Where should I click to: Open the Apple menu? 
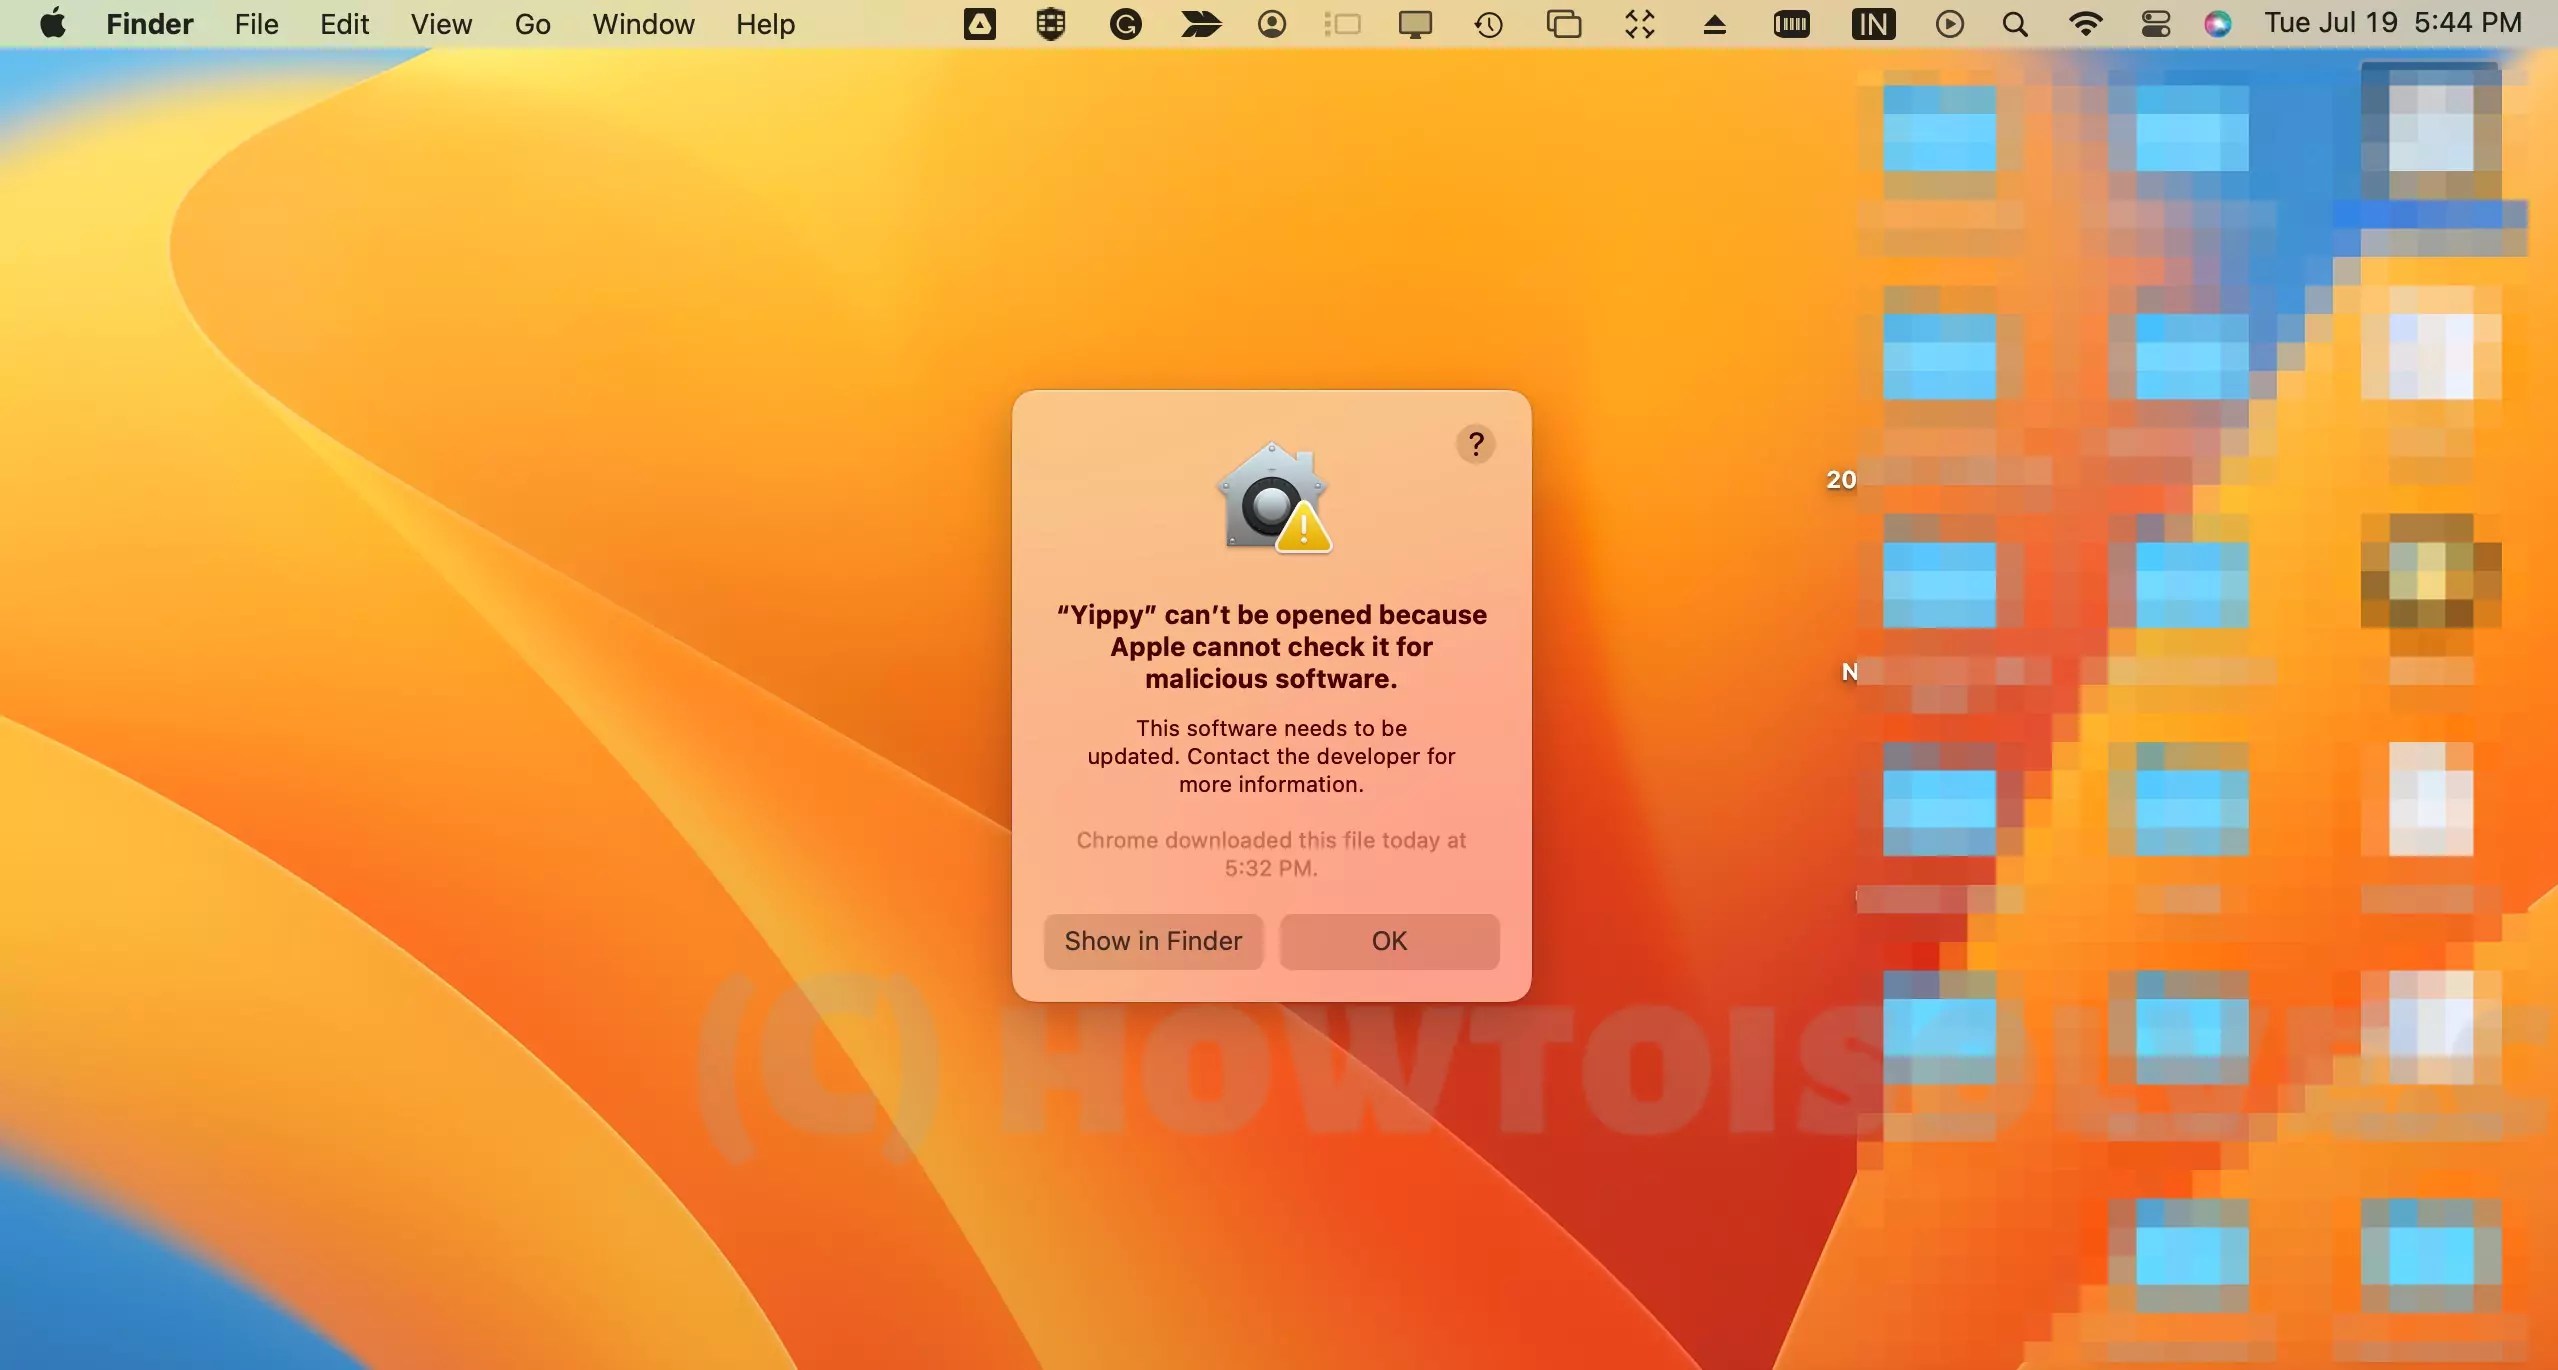[52, 23]
